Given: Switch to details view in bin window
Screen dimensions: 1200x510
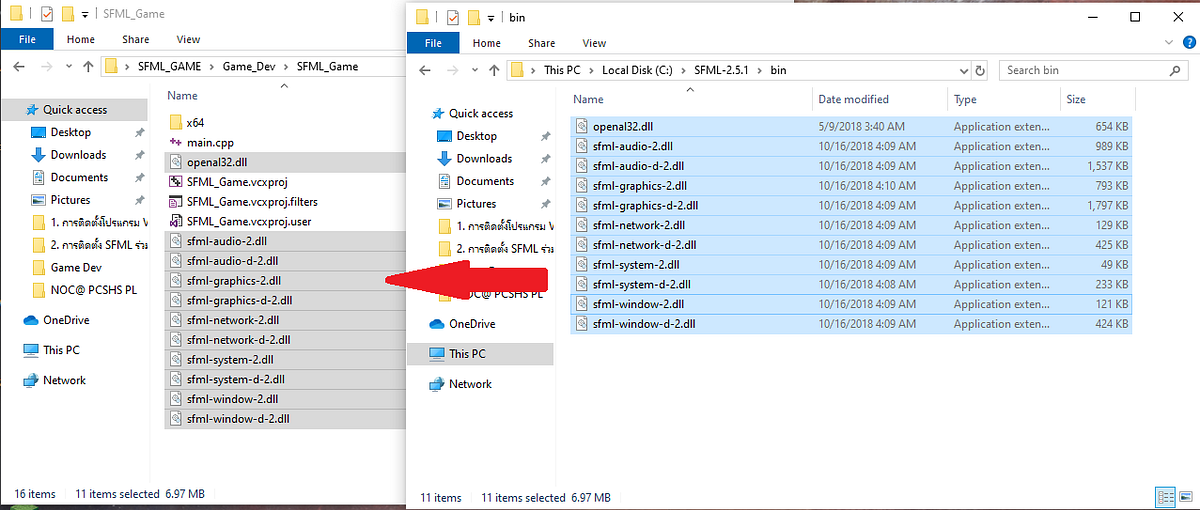Looking at the screenshot, I should pos(1165,498).
